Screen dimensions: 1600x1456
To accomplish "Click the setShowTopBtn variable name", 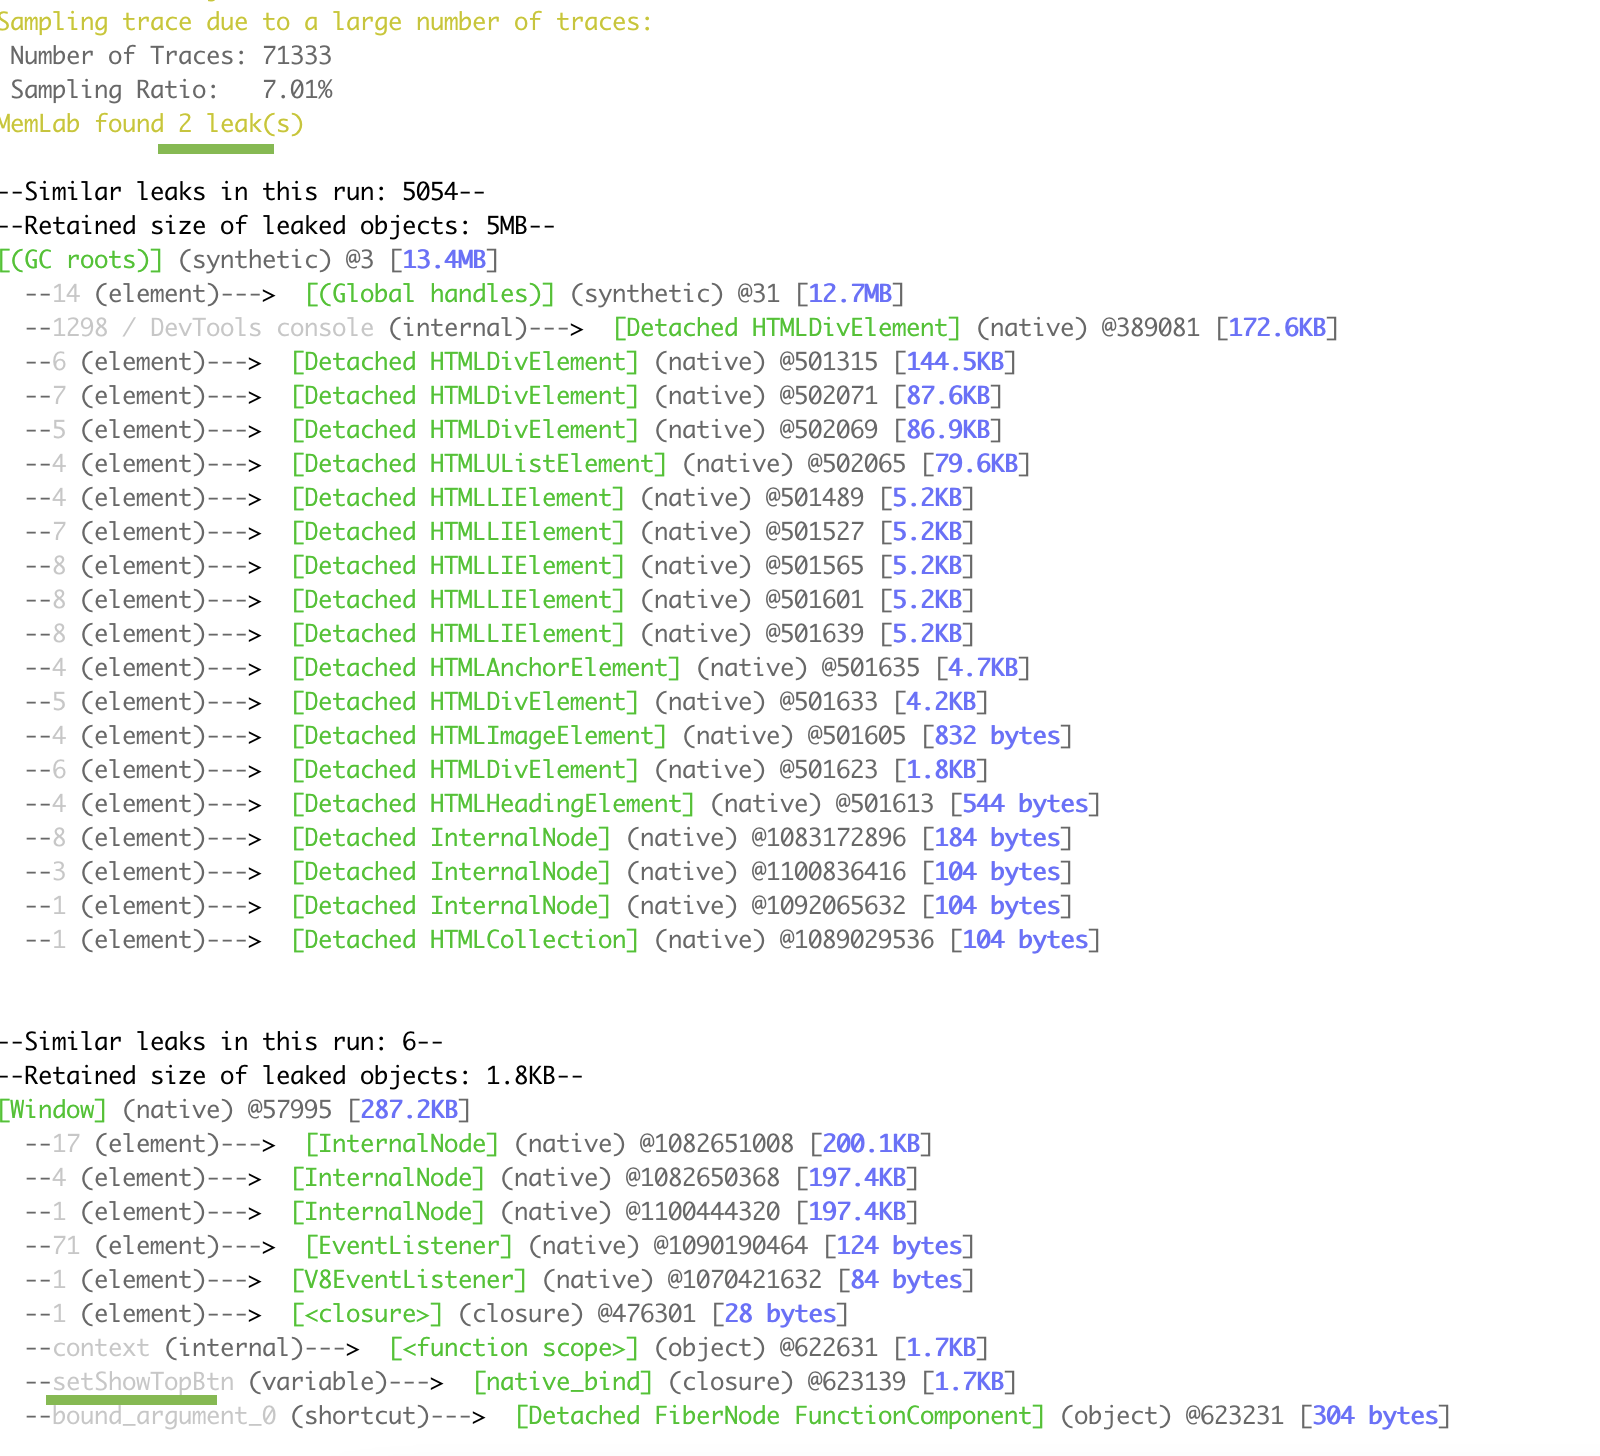I will [x=143, y=1382].
